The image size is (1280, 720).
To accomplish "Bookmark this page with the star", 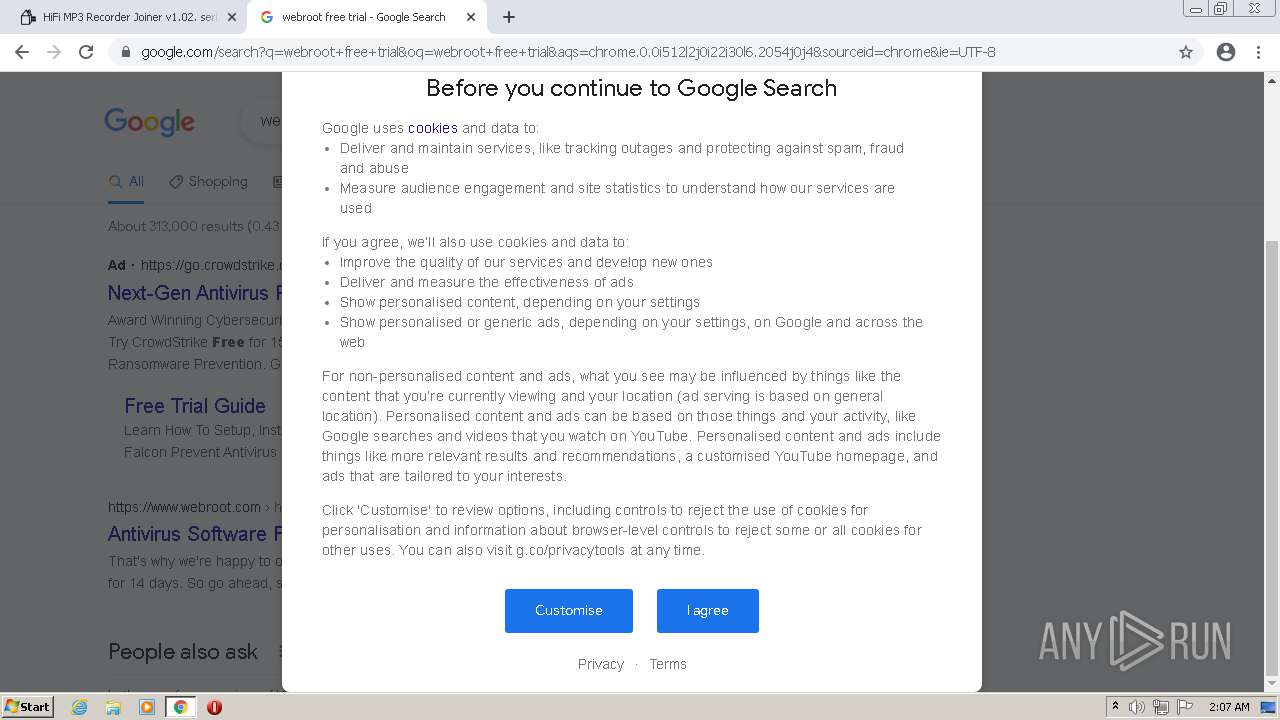I will point(1186,52).
